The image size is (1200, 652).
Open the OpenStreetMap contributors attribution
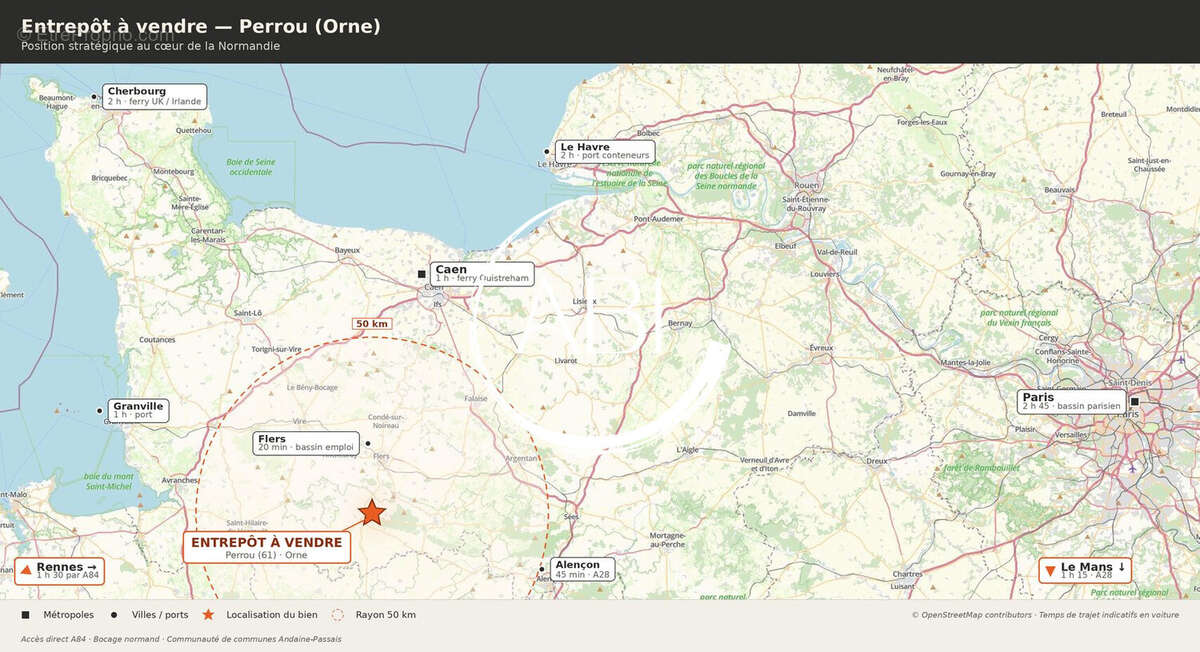971,615
